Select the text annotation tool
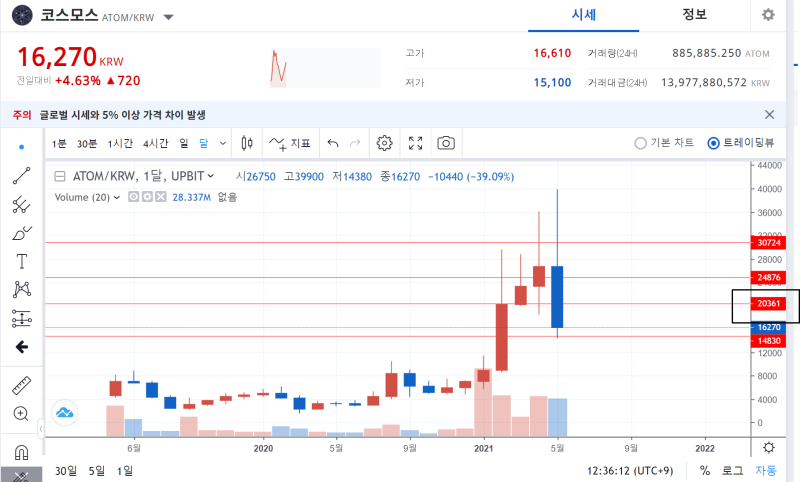This screenshot has height=482, width=800. pos(21,261)
